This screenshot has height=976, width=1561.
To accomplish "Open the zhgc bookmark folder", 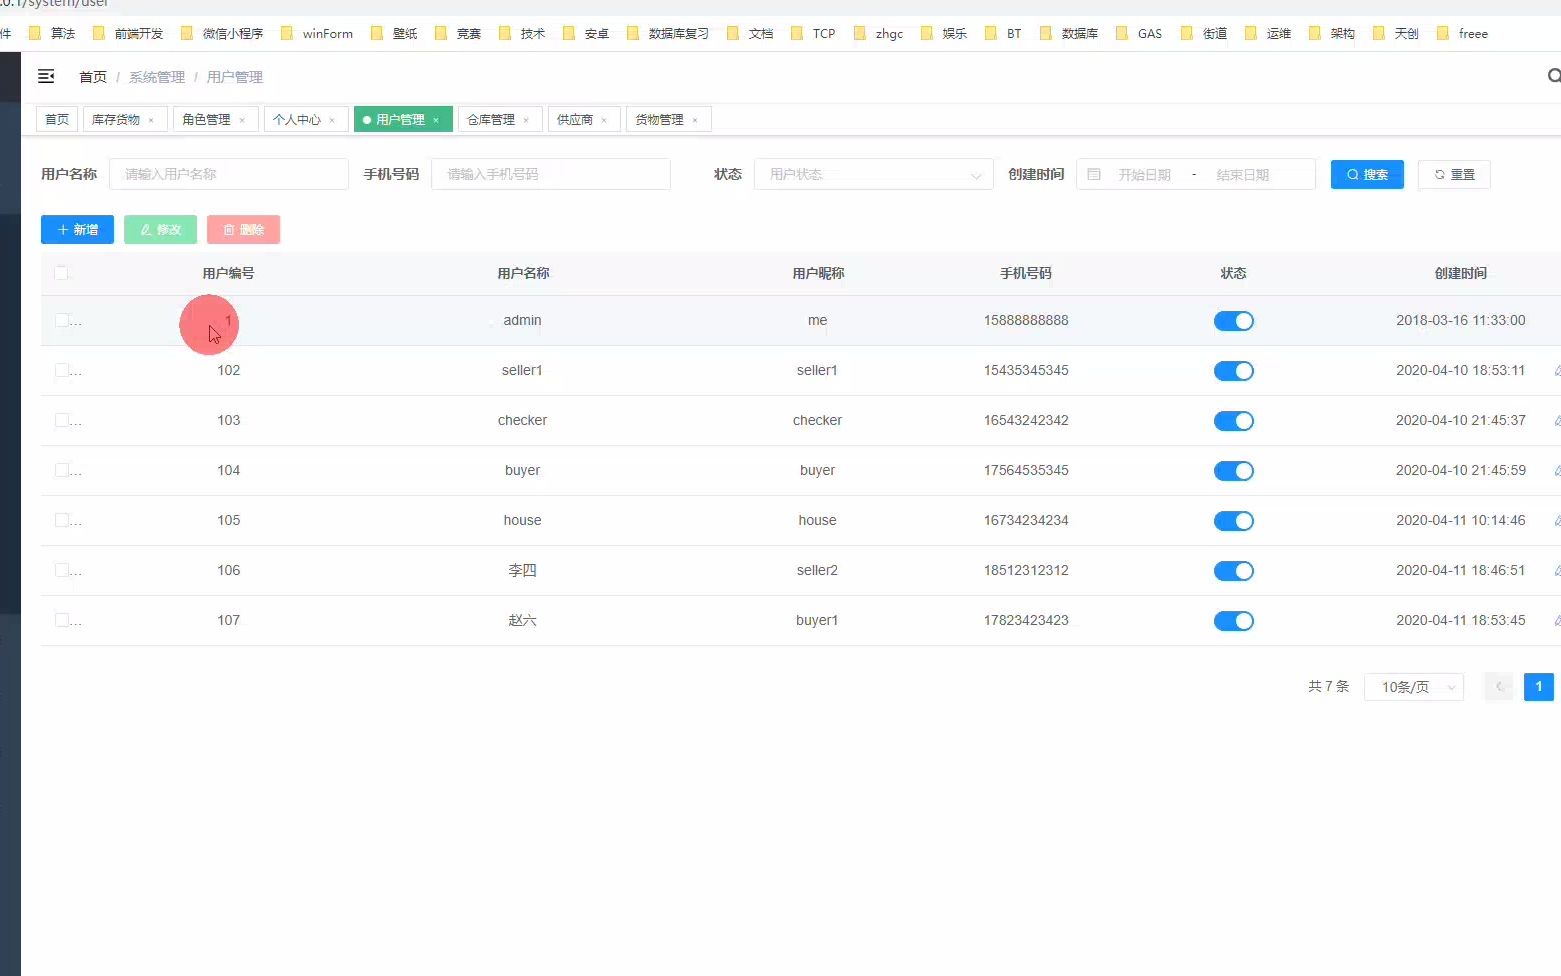I will coord(878,33).
